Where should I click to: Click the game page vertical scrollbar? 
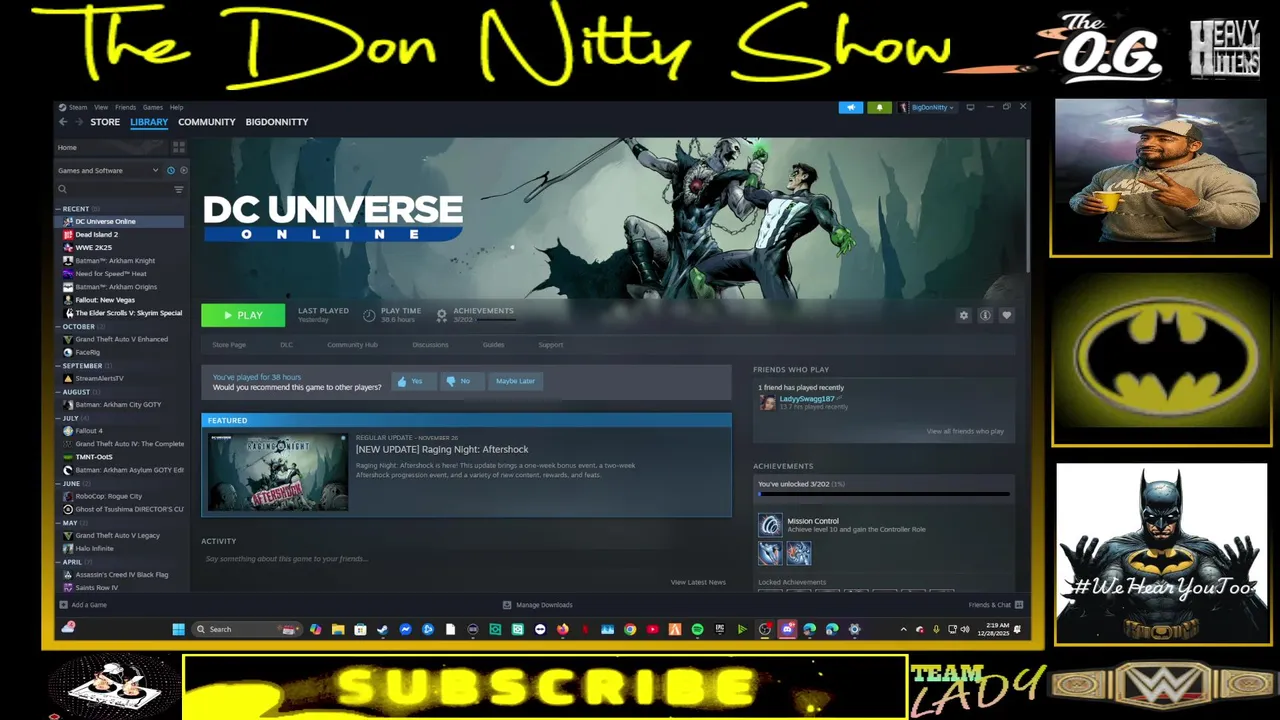pos(1026,205)
